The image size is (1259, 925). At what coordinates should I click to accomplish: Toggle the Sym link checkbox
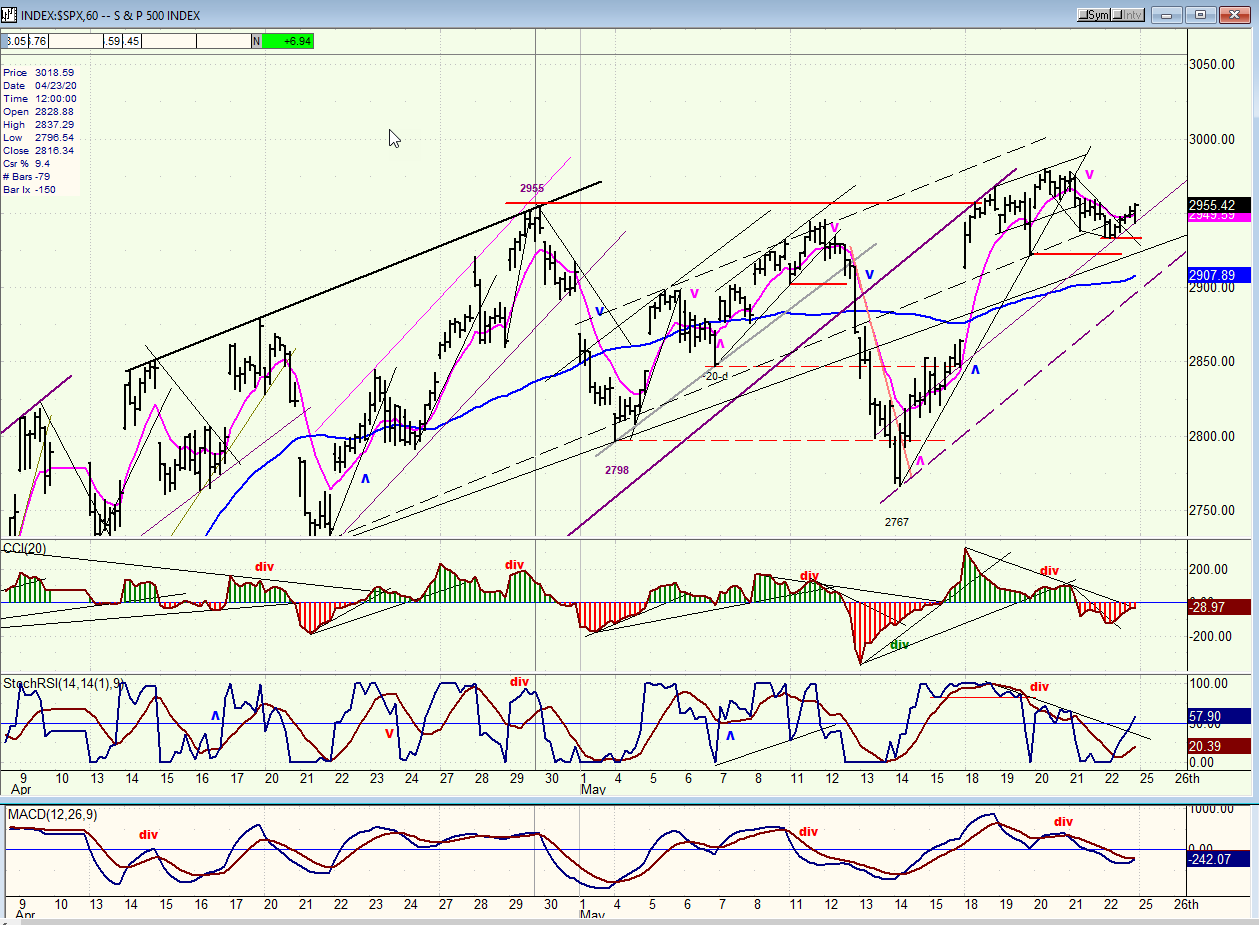(x=1094, y=15)
